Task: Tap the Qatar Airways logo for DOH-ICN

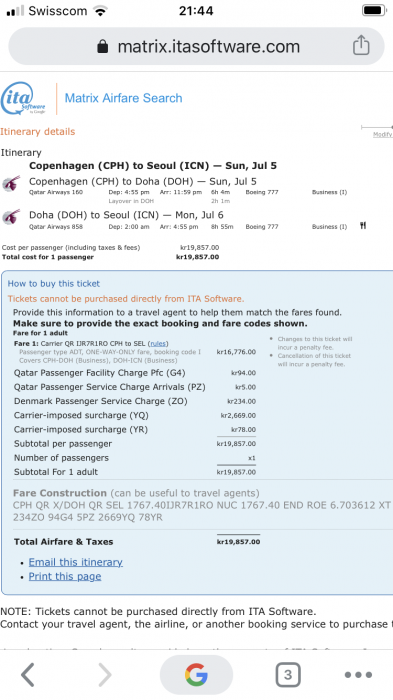Action: tap(11, 217)
